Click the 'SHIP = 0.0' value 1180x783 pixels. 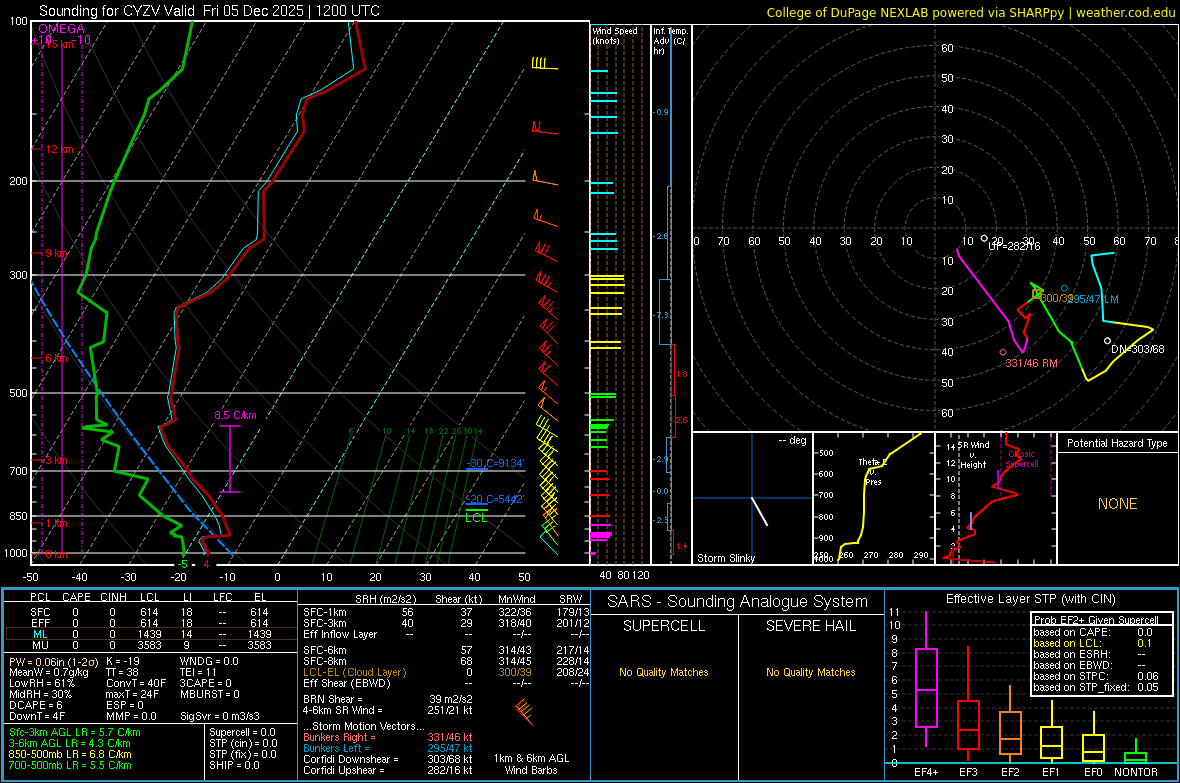pyautogui.click(x=234, y=765)
